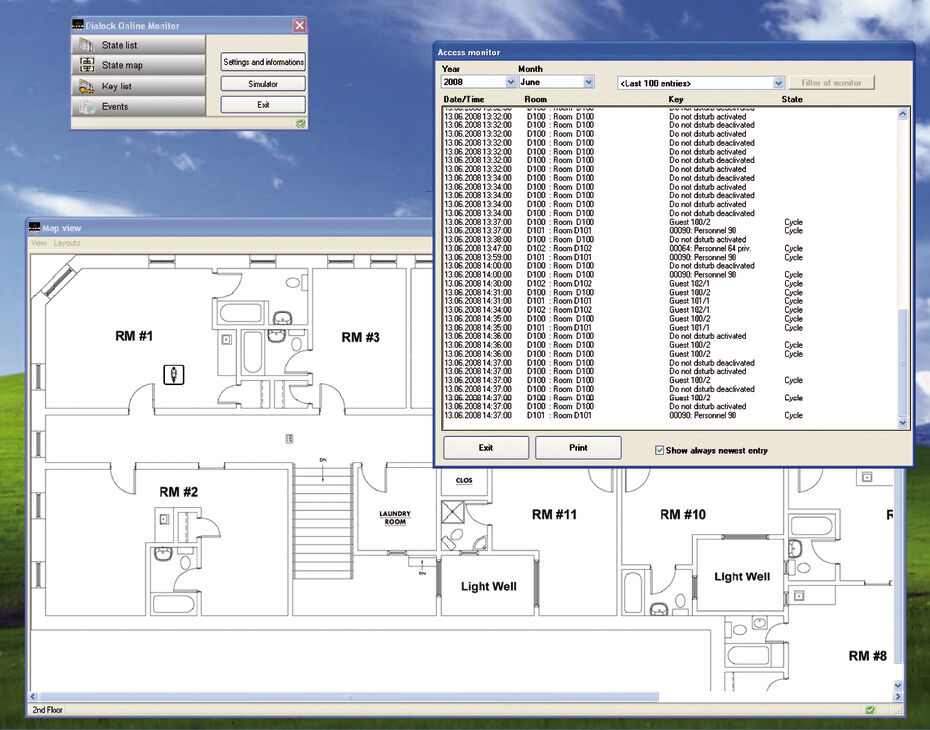Screen dimensions: 930x730
Task: Click Access monitor list scroll-down arrow
Action: tap(903, 423)
